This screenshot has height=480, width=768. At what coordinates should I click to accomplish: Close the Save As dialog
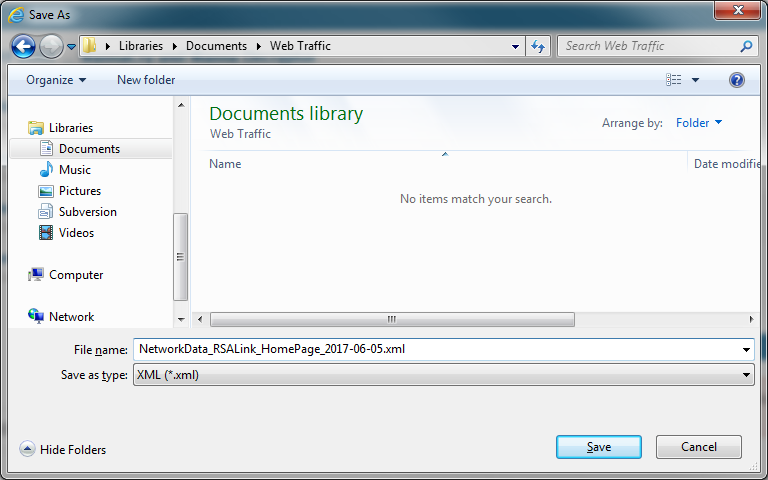[x=738, y=10]
